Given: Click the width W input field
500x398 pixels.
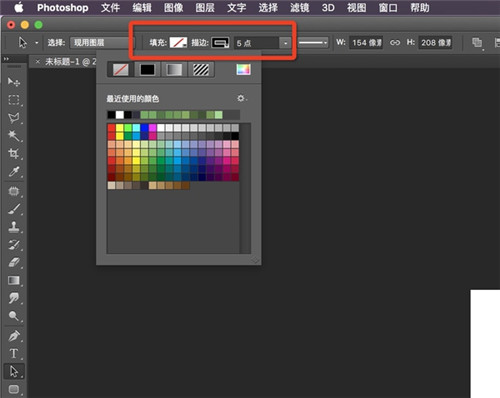Looking at the screenshot, I should coord(366,43).
